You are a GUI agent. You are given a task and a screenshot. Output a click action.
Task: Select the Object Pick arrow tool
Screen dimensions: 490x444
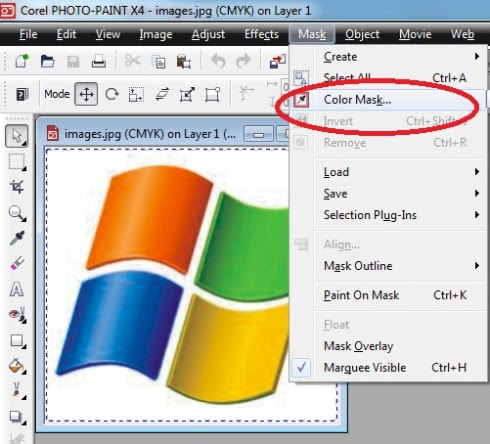17,136
